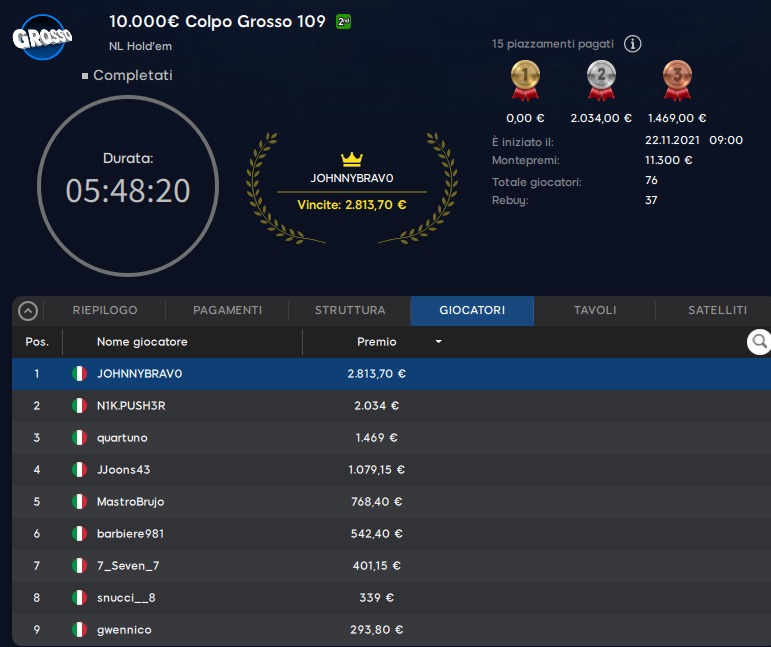Select the Giocatori tab
This screenshot has height=647, width=771.
pyautogui.click(x=472, y=310)
